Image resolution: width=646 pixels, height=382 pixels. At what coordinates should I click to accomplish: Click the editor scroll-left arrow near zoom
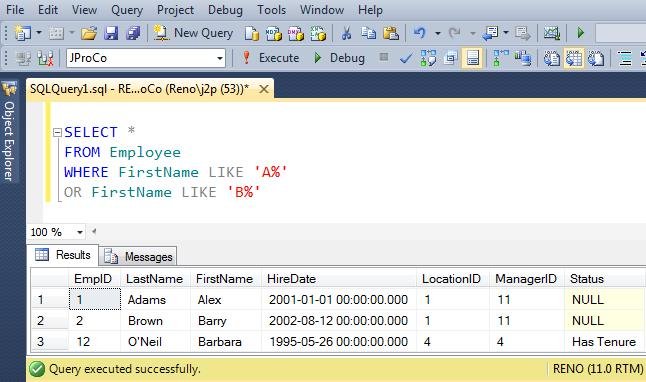[94, 231]
